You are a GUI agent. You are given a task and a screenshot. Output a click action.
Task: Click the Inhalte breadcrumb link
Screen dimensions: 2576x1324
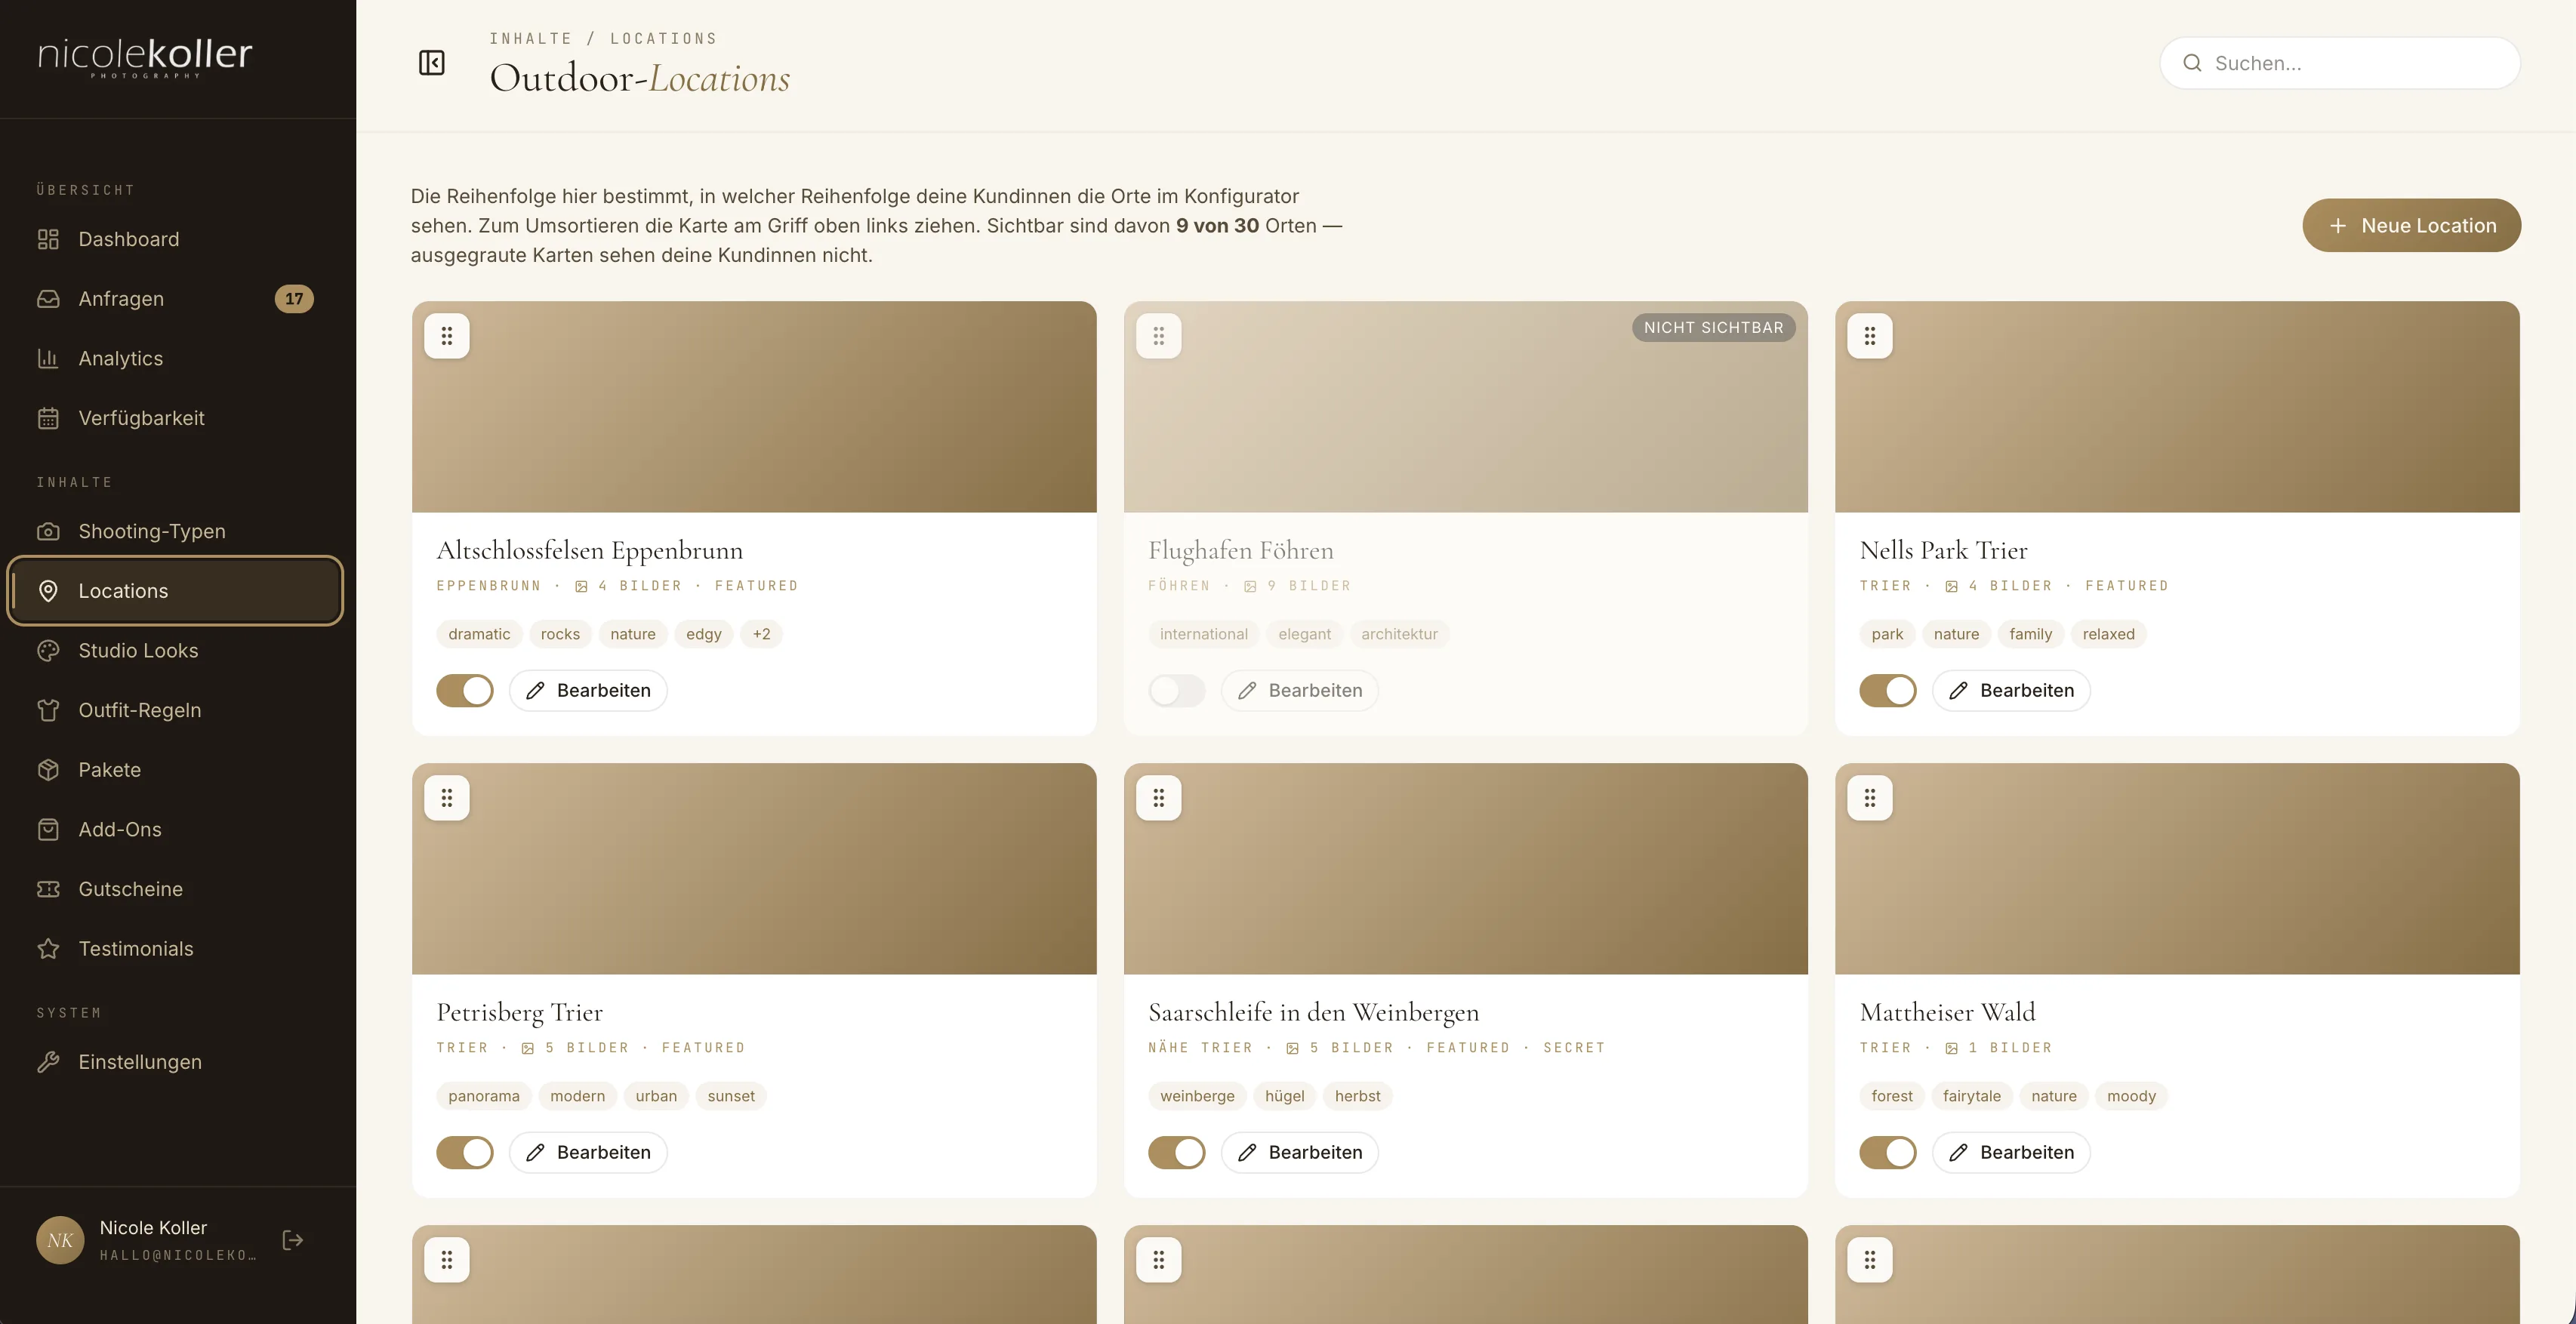(x=530, y=39)
